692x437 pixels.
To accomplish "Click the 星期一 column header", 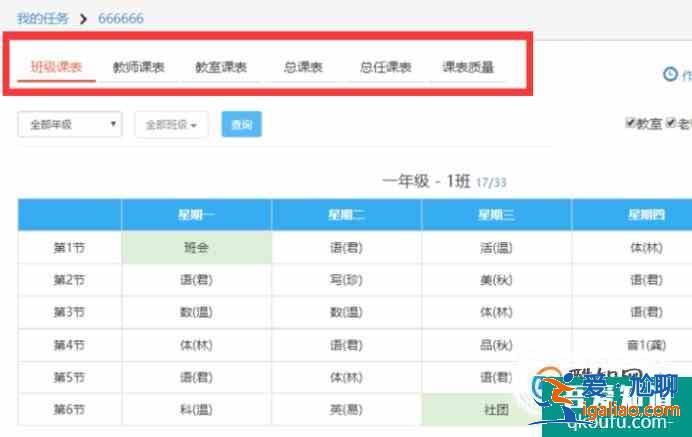I will point(196,215).
